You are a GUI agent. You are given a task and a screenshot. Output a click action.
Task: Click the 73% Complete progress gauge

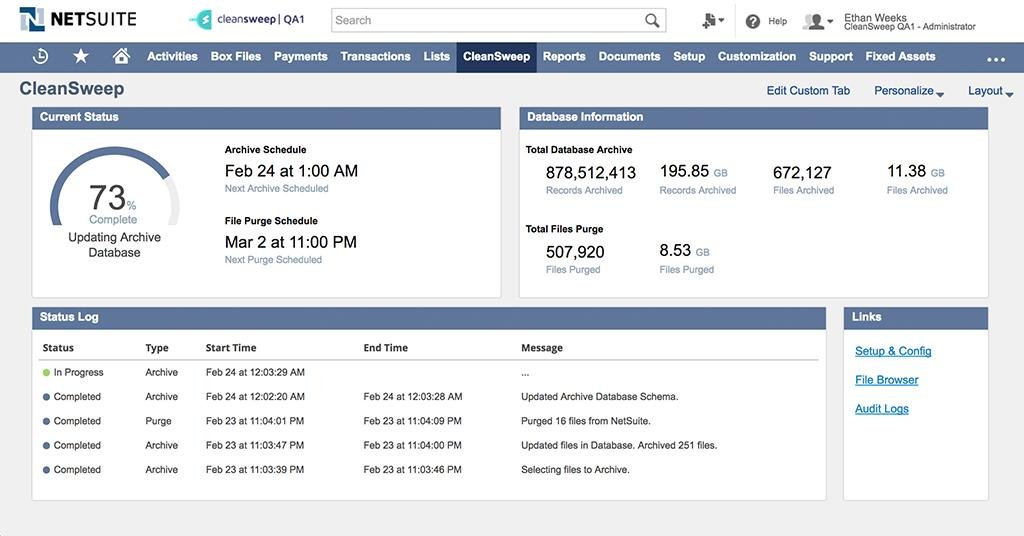click(114, 187)
